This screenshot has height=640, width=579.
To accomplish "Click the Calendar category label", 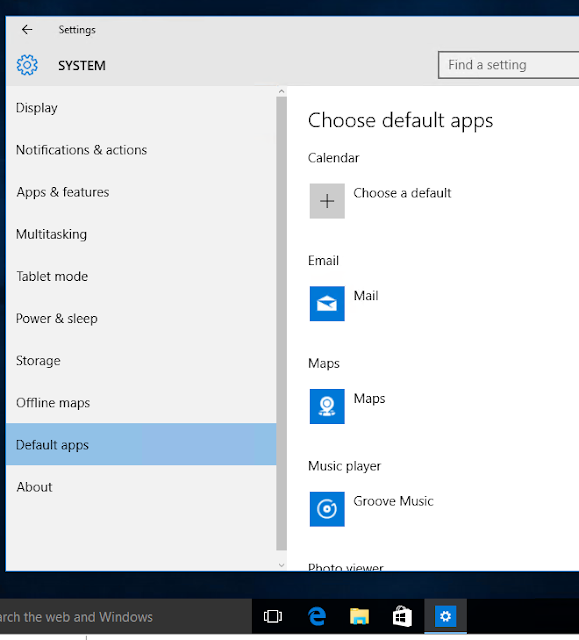I will (x=333, y=158).
